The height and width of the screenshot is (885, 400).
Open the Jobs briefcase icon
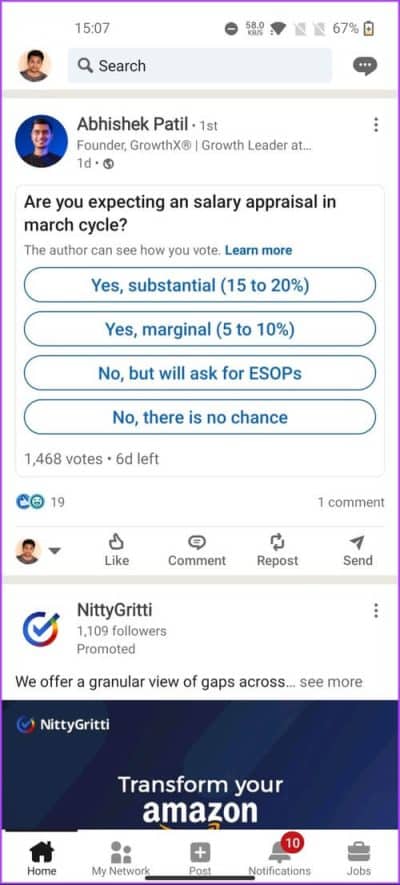(358, 851)
